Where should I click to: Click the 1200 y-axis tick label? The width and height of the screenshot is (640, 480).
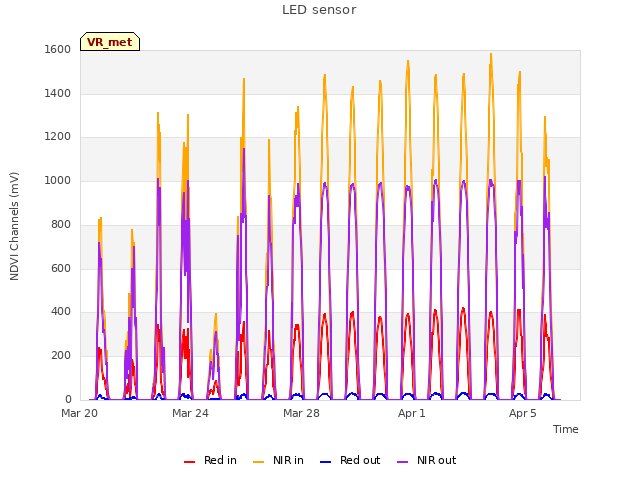(58, 137)
